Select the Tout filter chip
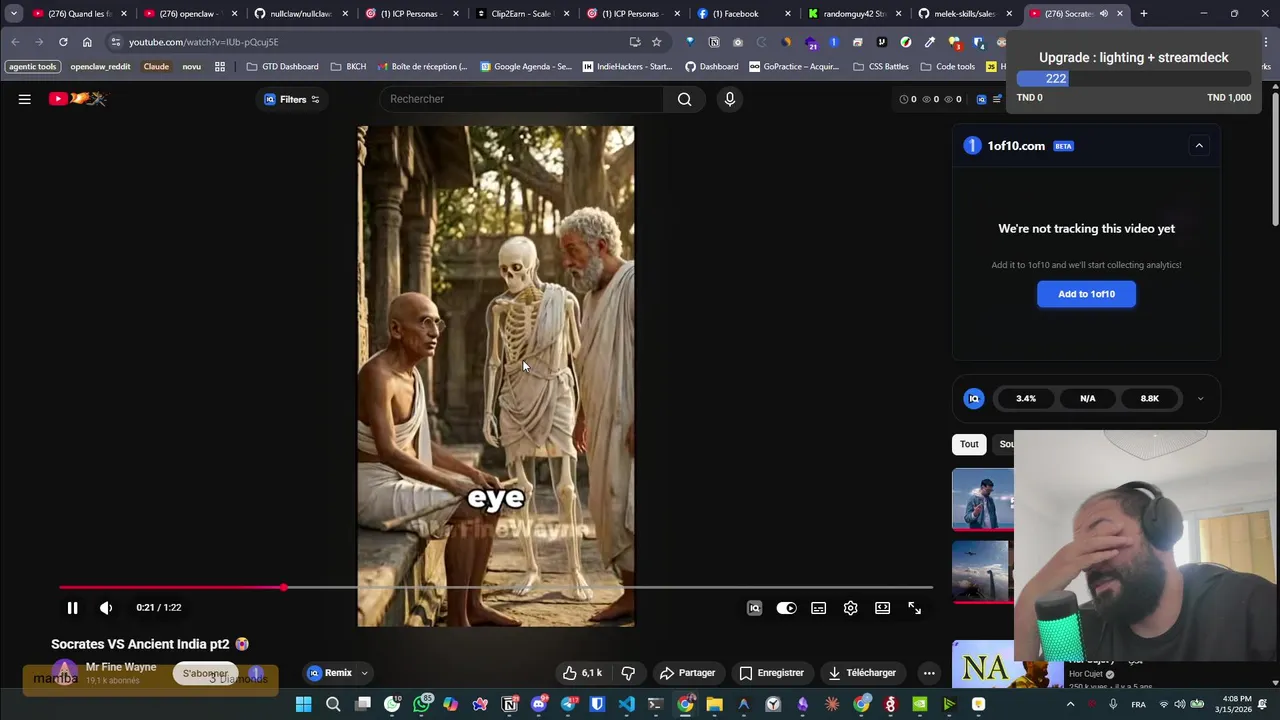The image size is (1280, 720). pyautogui.click(x=969, y=444)
